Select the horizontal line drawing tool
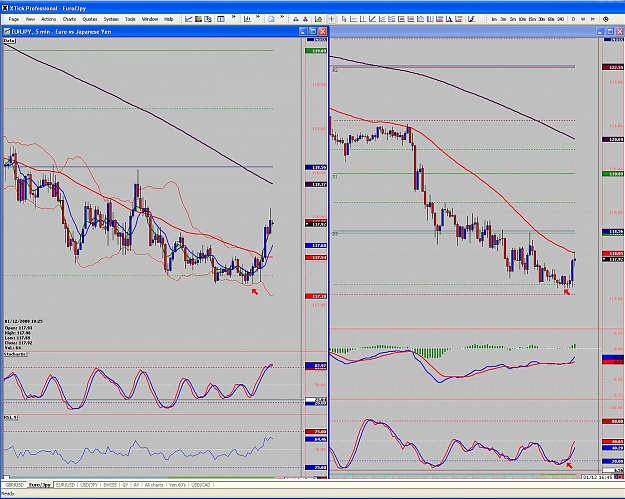This screenshot has width=625, height=499. pos(354,19)
